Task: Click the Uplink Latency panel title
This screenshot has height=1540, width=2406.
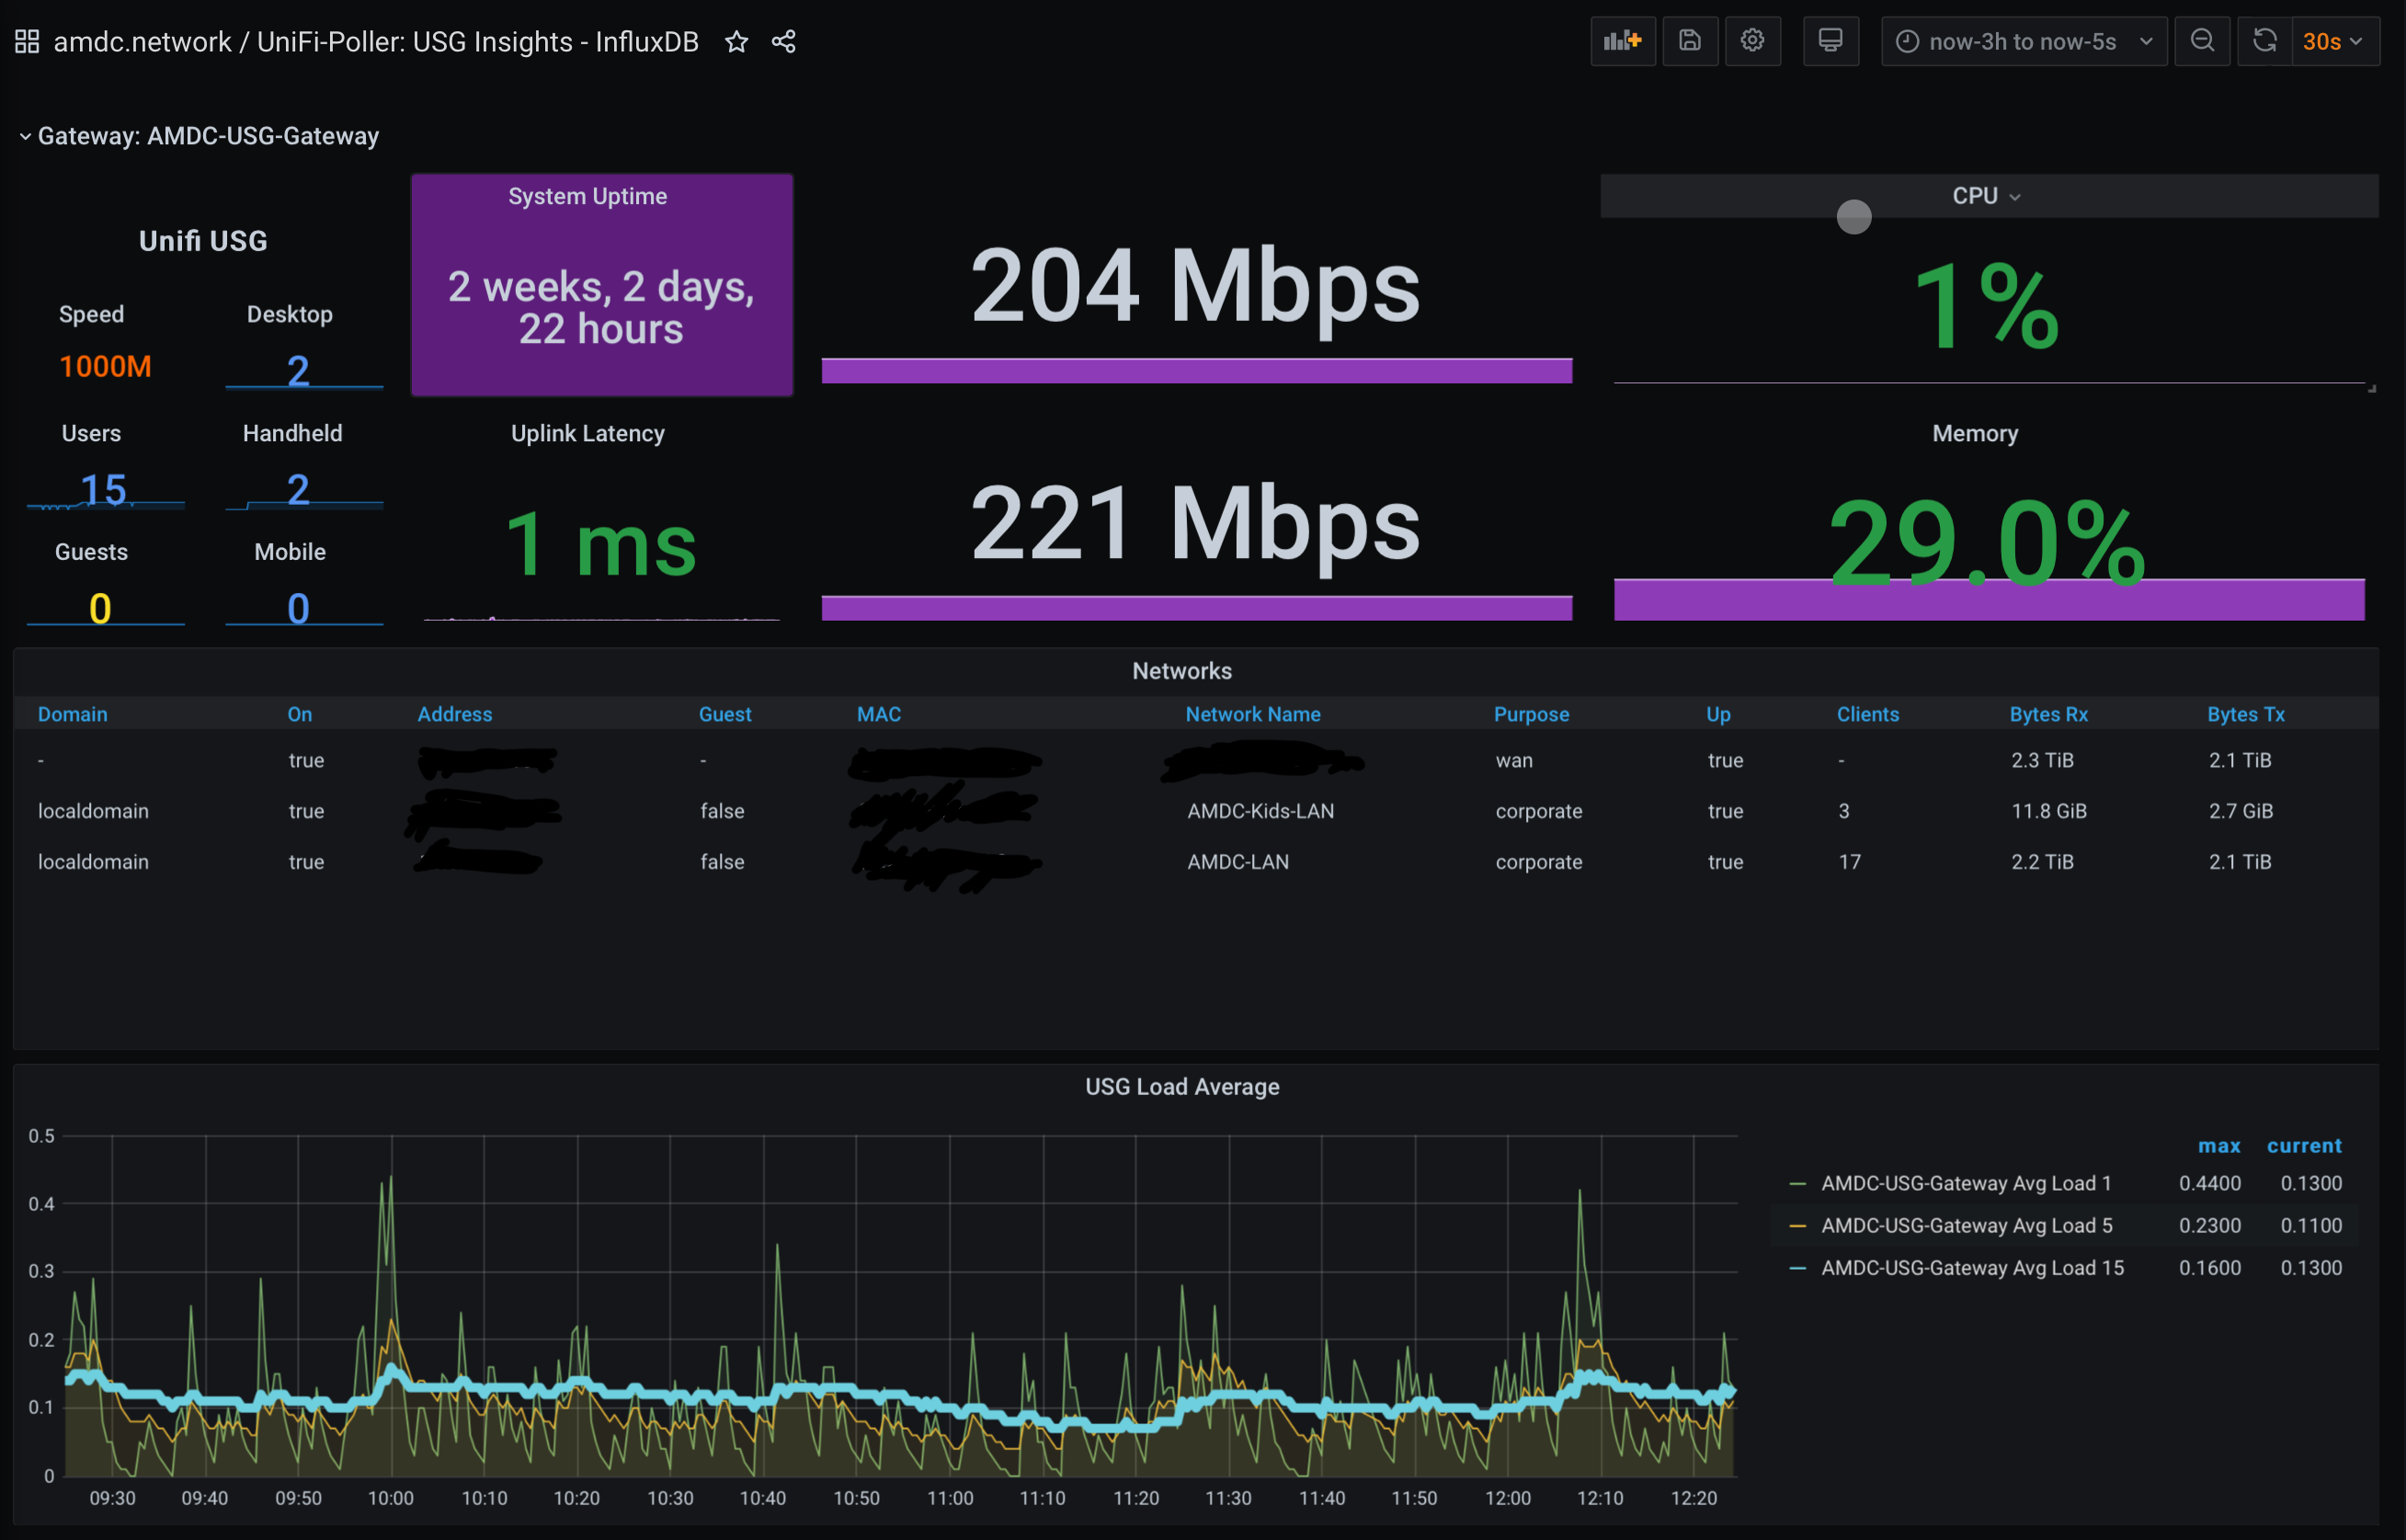Action: pyautogui.click(x=588, y=433)
